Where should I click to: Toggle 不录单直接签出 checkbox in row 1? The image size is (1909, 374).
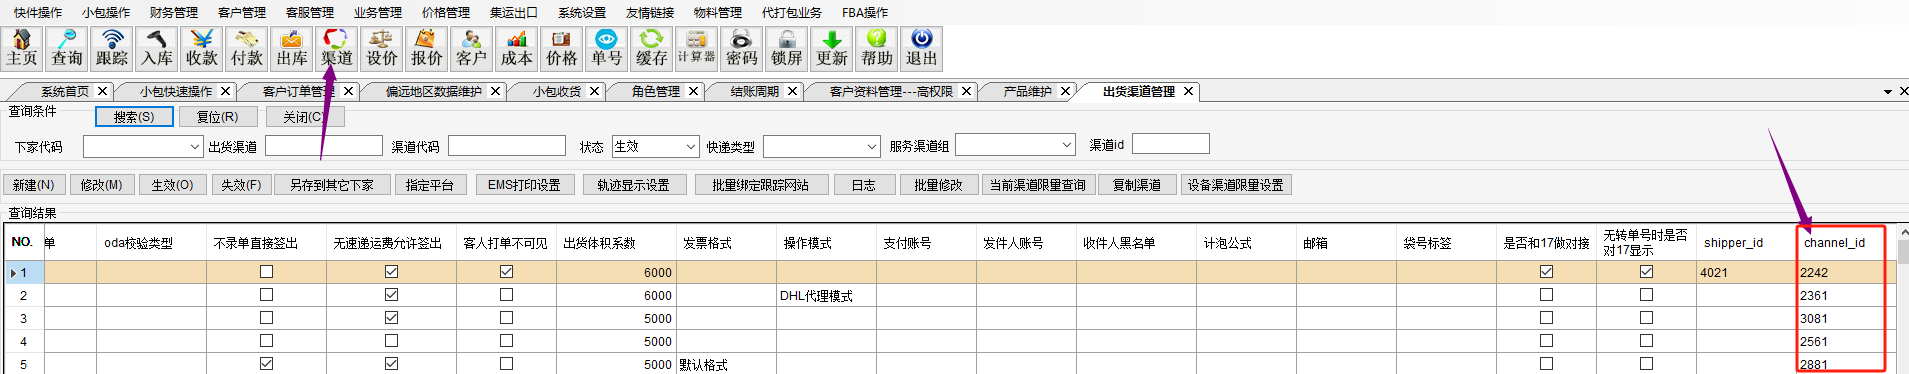click(x=266, y=272)
